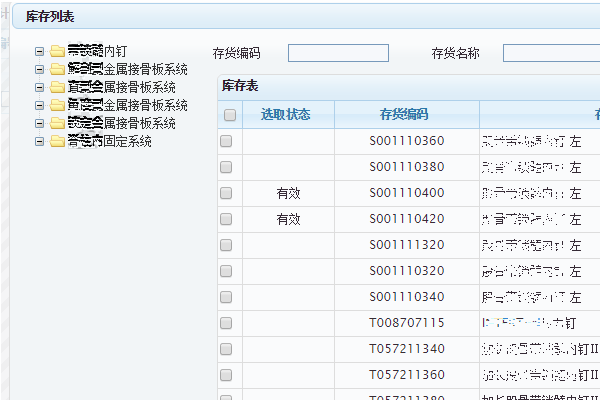The height and width of the screenshot is (400, 600).
Task: Check the row S001110340 checkbox
Action: 226,297
